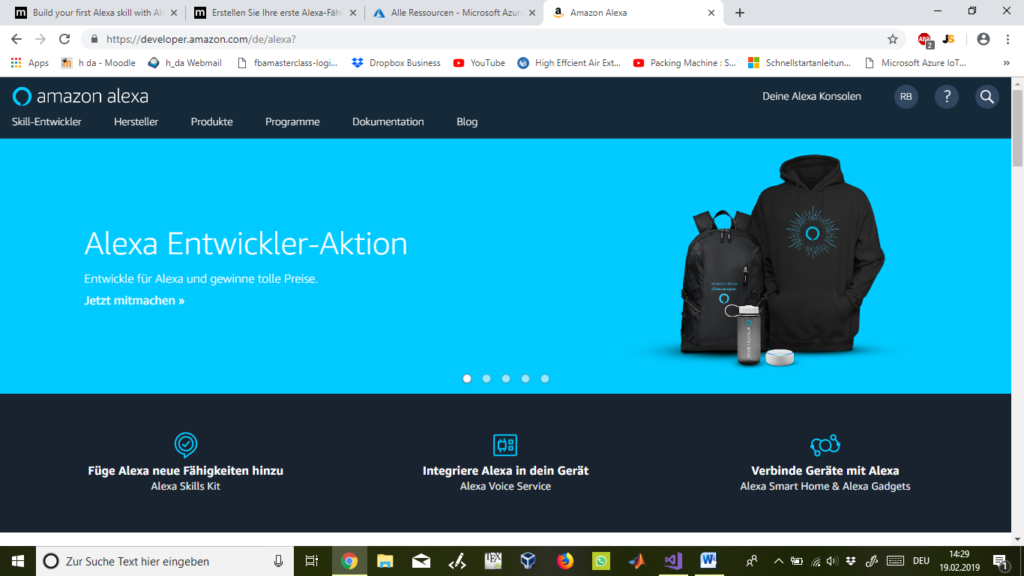Open the taskbar clock and date
1024x576 pixels.
[x=959, y=561]
